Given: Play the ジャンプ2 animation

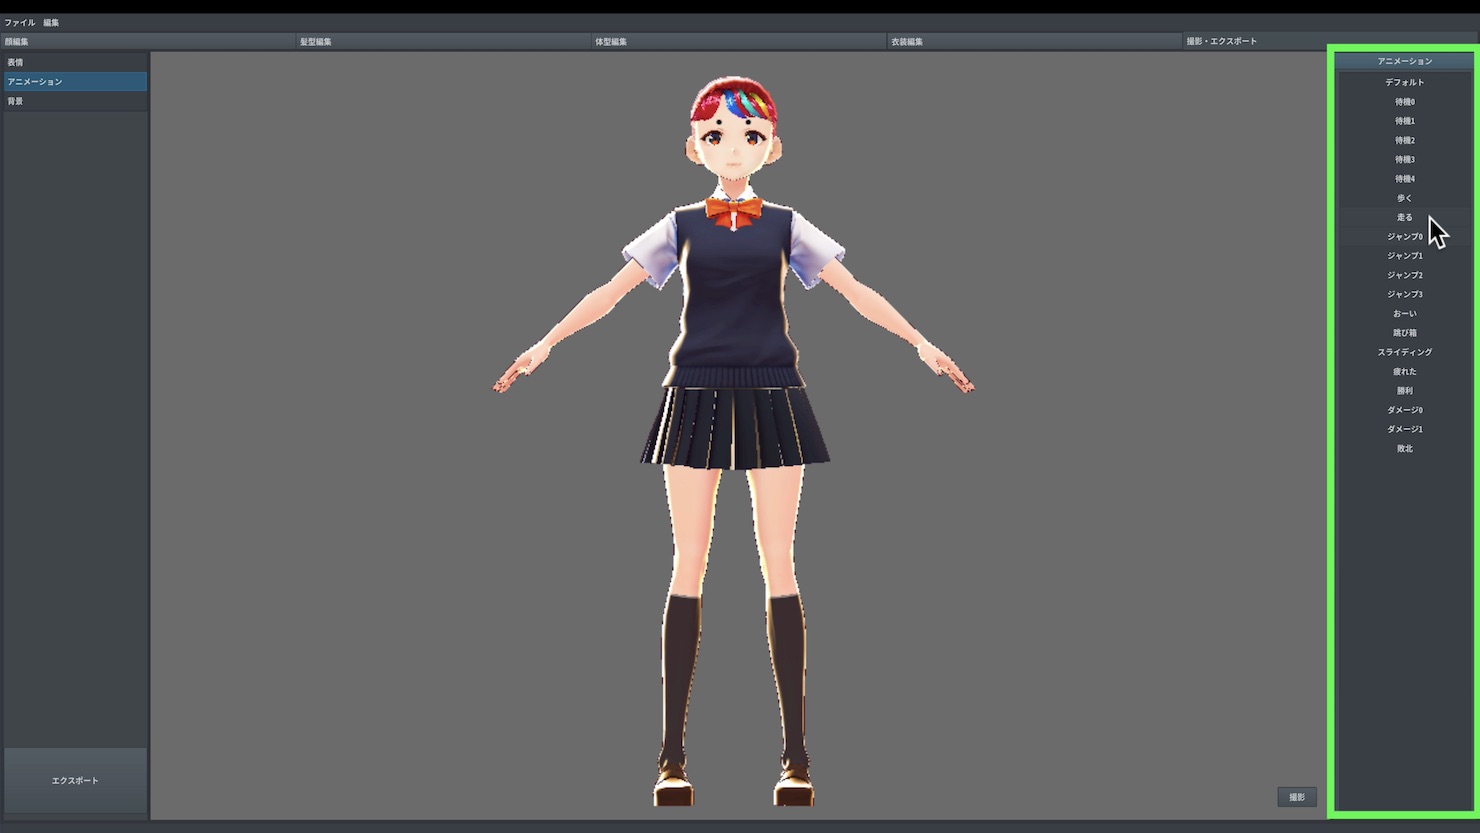Looking at the screenshot, I should (x=1404, y=275).
